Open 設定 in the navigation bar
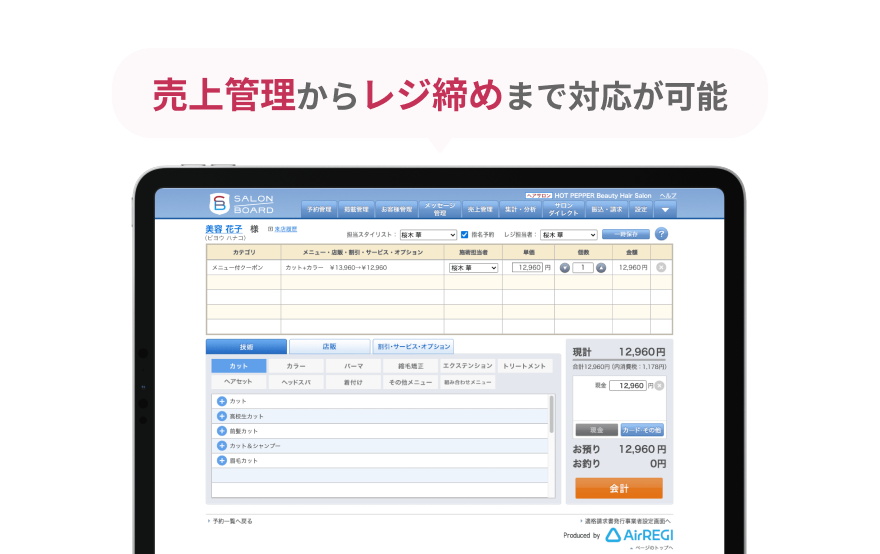This screenshot has height=554, width=880. 641,209
